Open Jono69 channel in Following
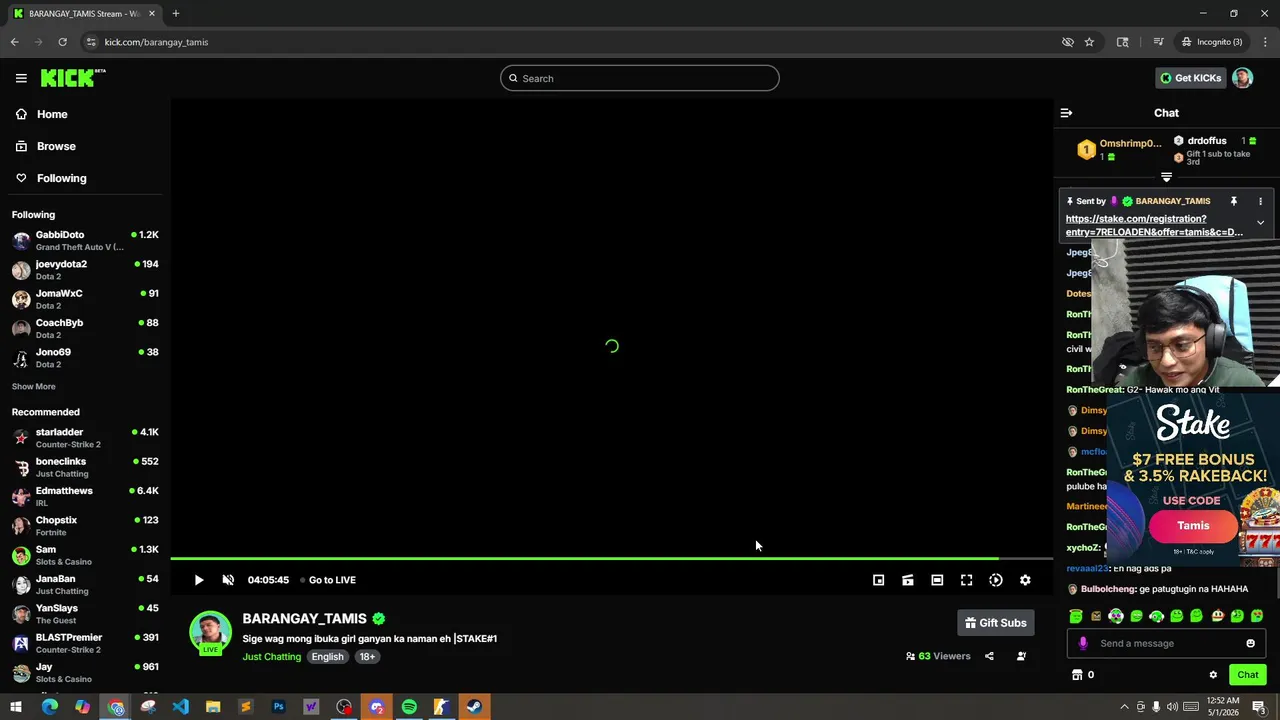This screenshot has width=1280, height=720. tap(85, 358)
